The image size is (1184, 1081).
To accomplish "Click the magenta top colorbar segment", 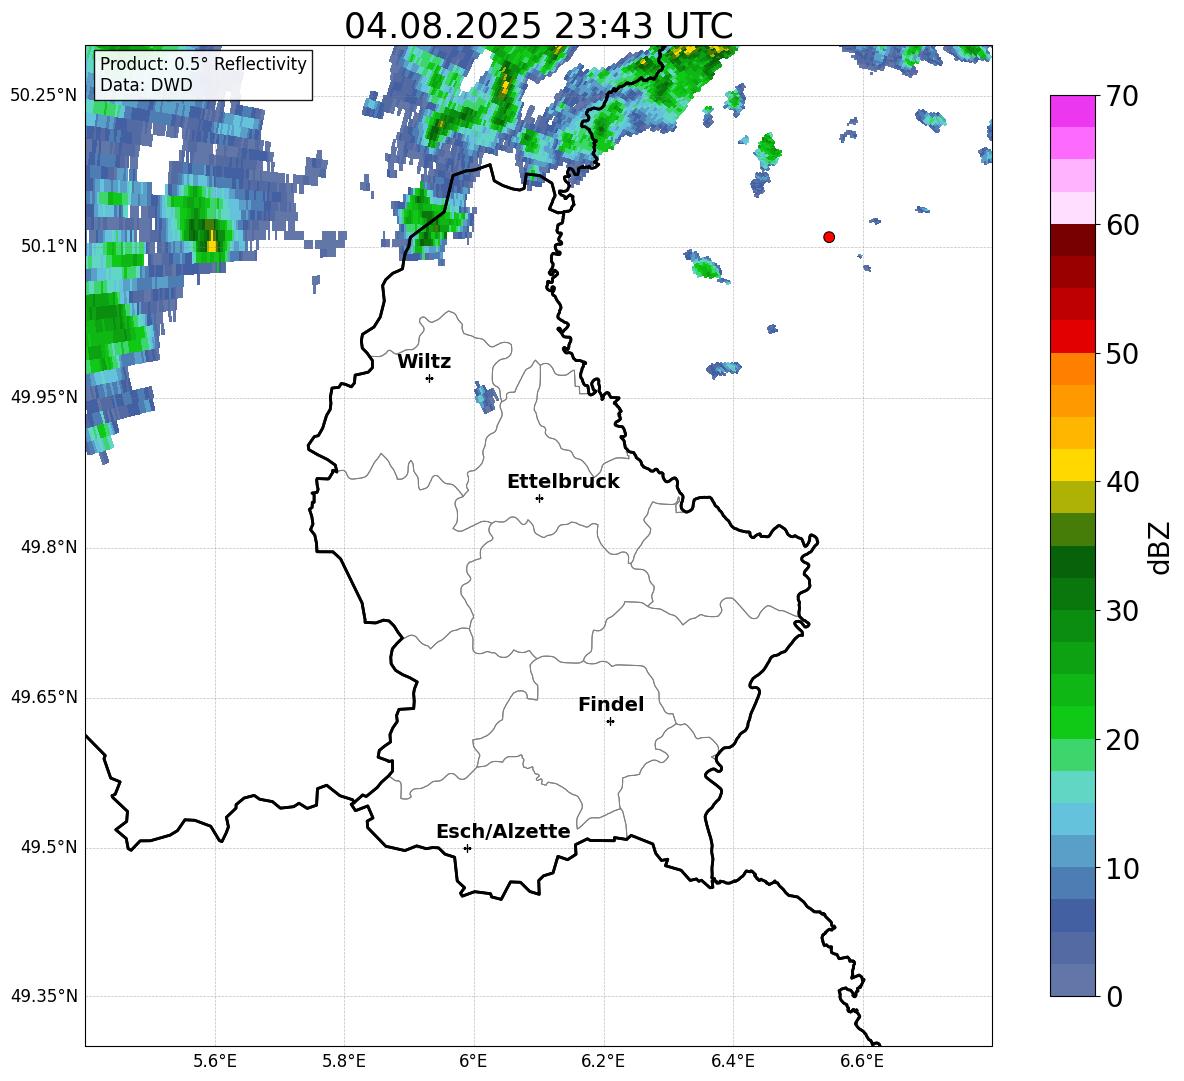I will click(1072, 111).
